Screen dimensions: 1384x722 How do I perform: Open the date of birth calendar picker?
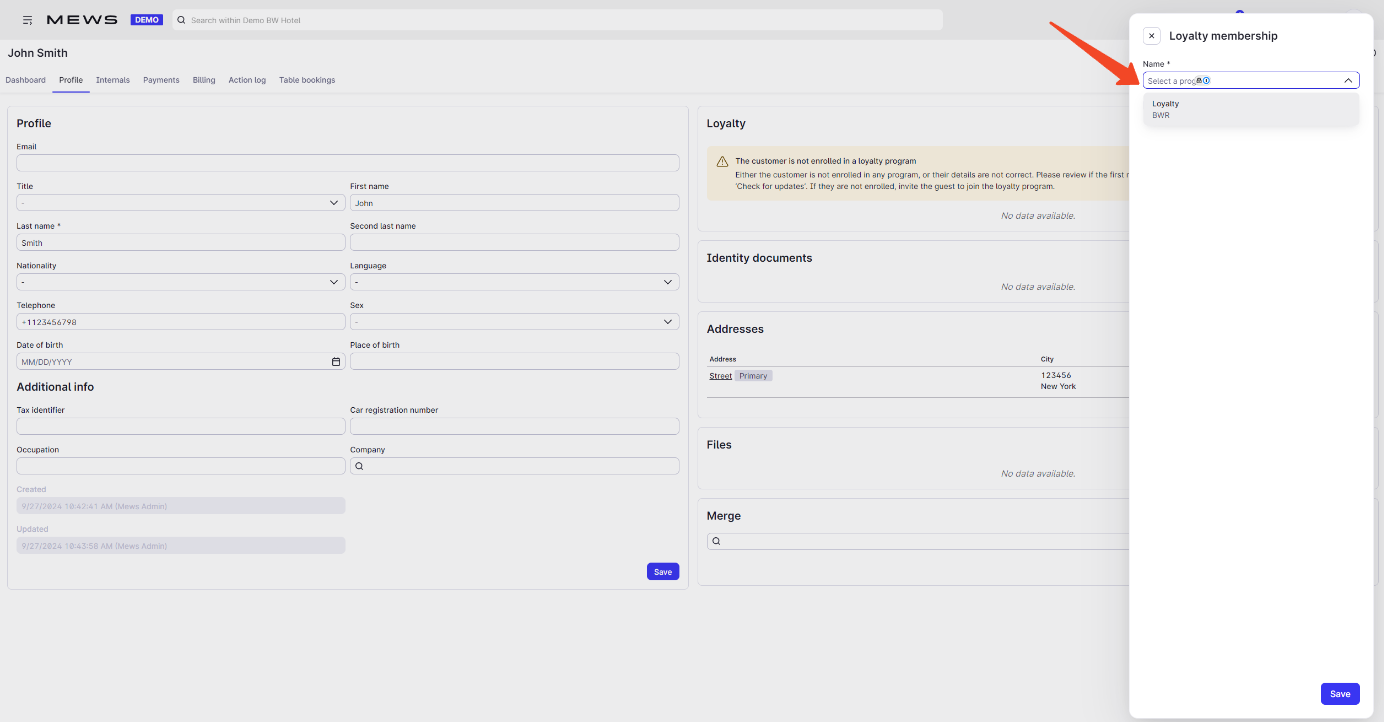coord(335,361)
